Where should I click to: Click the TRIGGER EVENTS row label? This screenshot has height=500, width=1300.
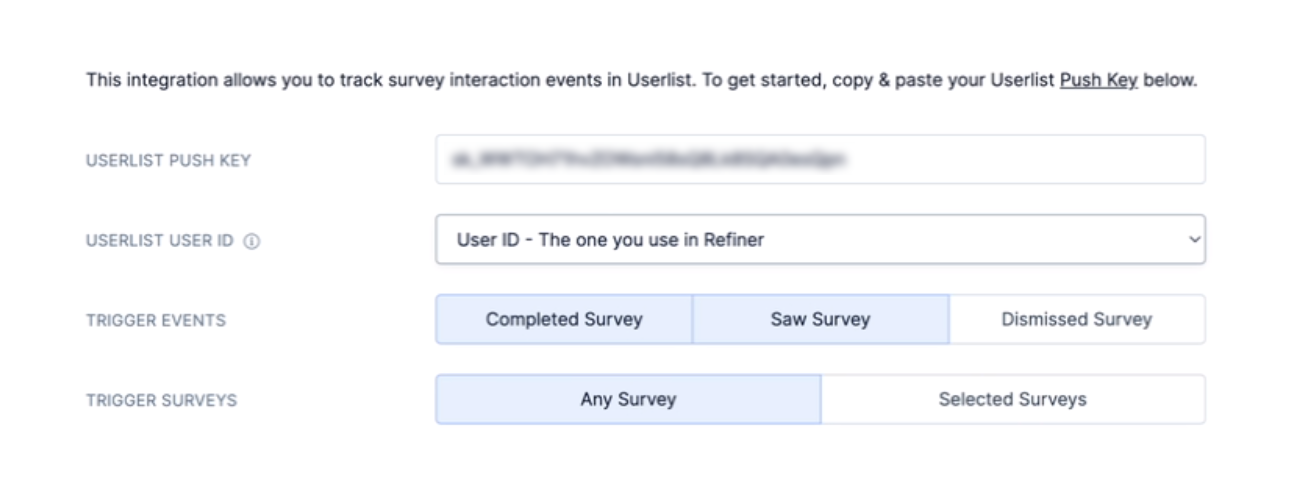pos(156,321)
